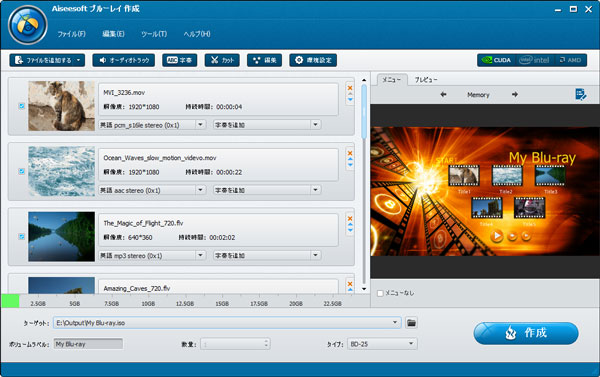Switch to the メニュー tab
Screen dimensions: 600x377
391,80
